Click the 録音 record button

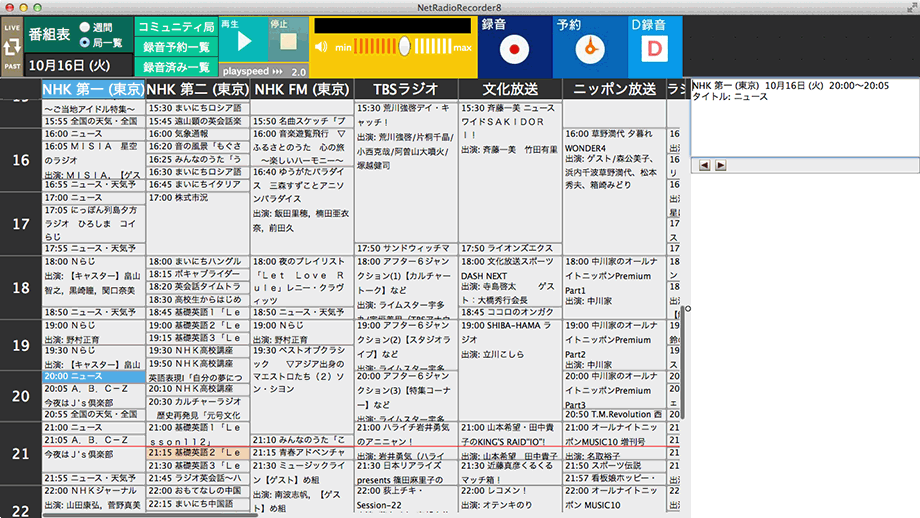pos(514,49)
